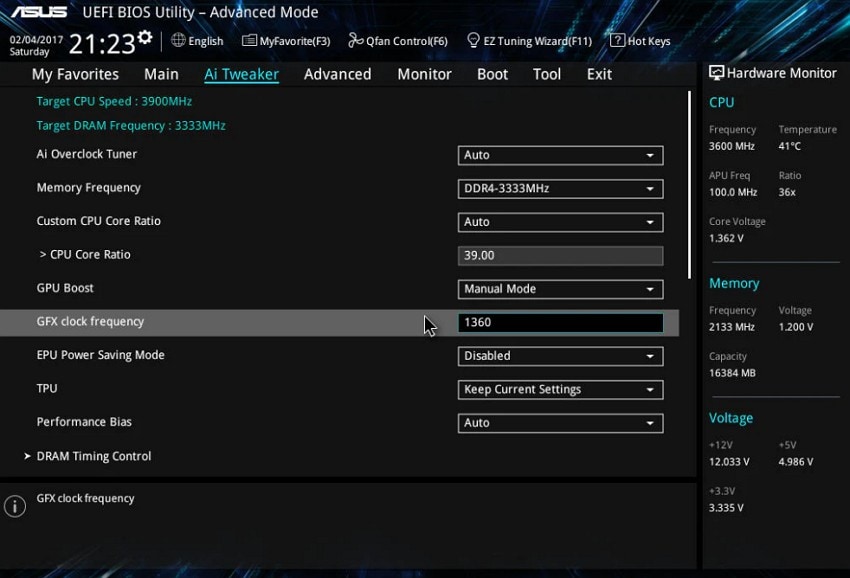Click inside the GFX clock frequency value field
This screenshot has height=578, width=850.
(559, 322)
